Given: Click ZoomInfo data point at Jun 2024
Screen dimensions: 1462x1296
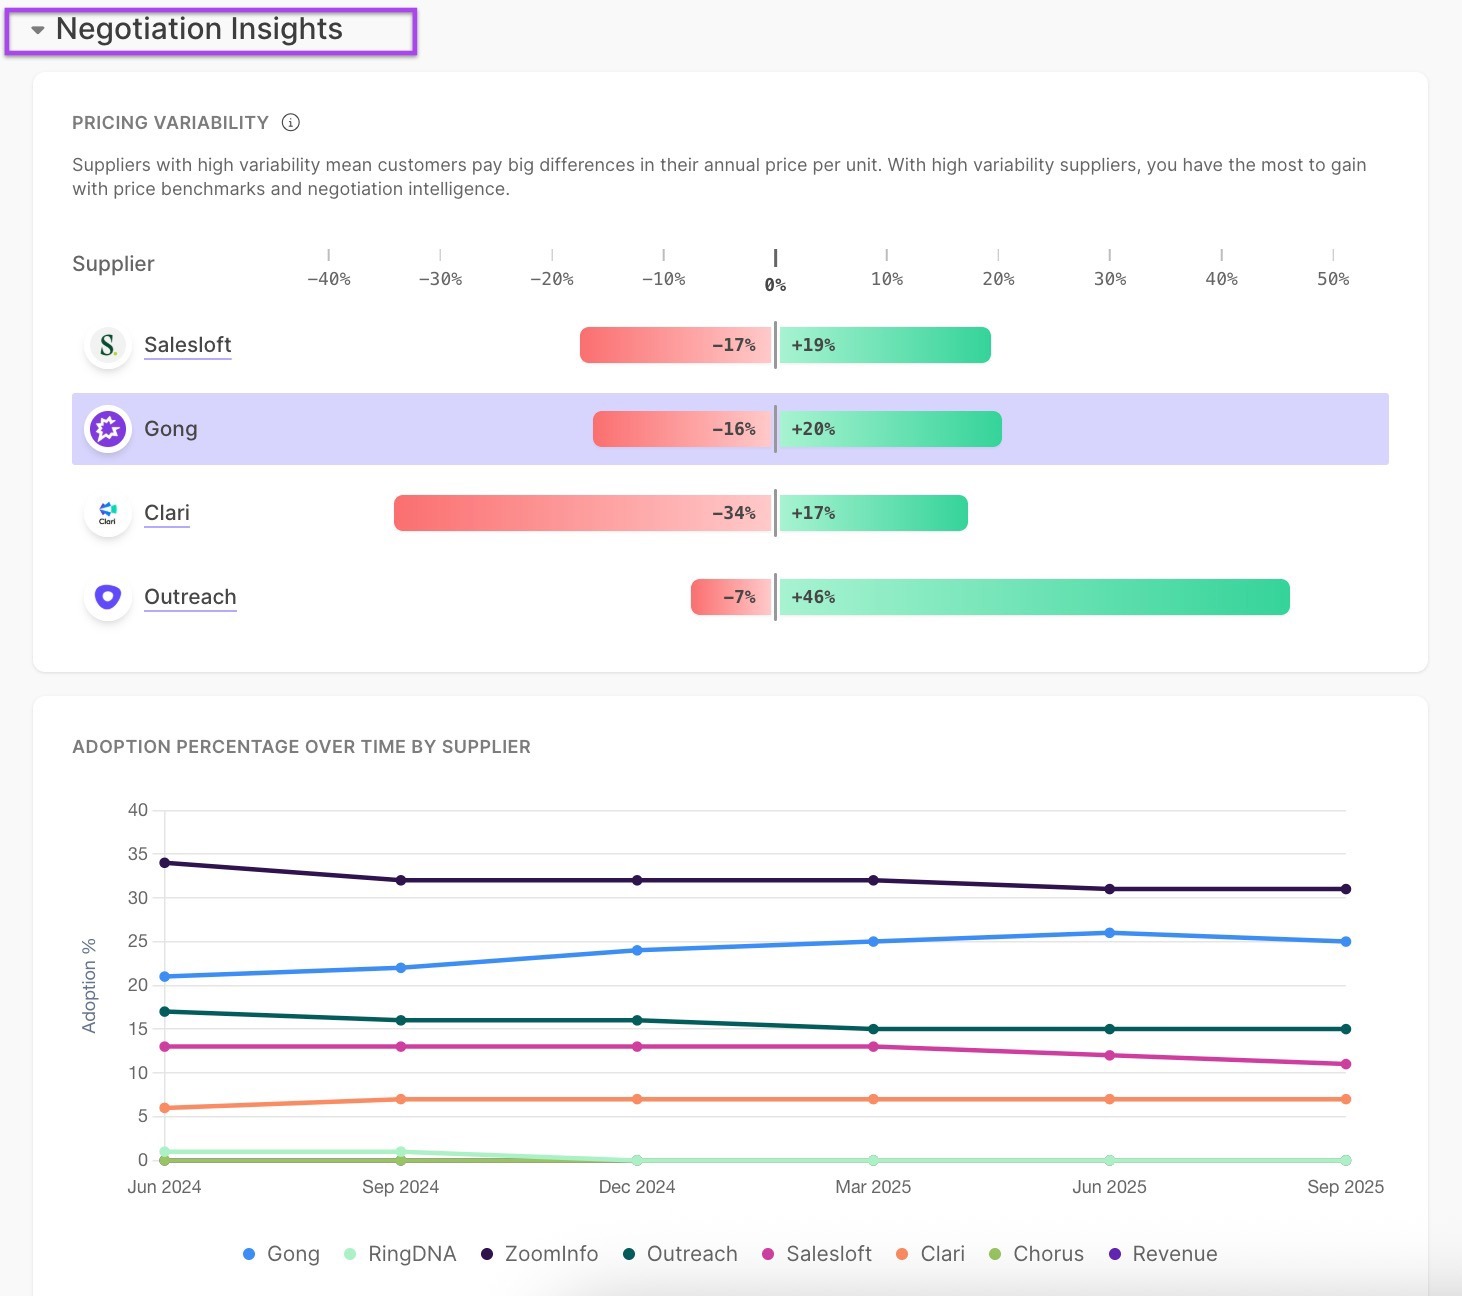Looking at the screenshot, I should [x=165, y=862].
